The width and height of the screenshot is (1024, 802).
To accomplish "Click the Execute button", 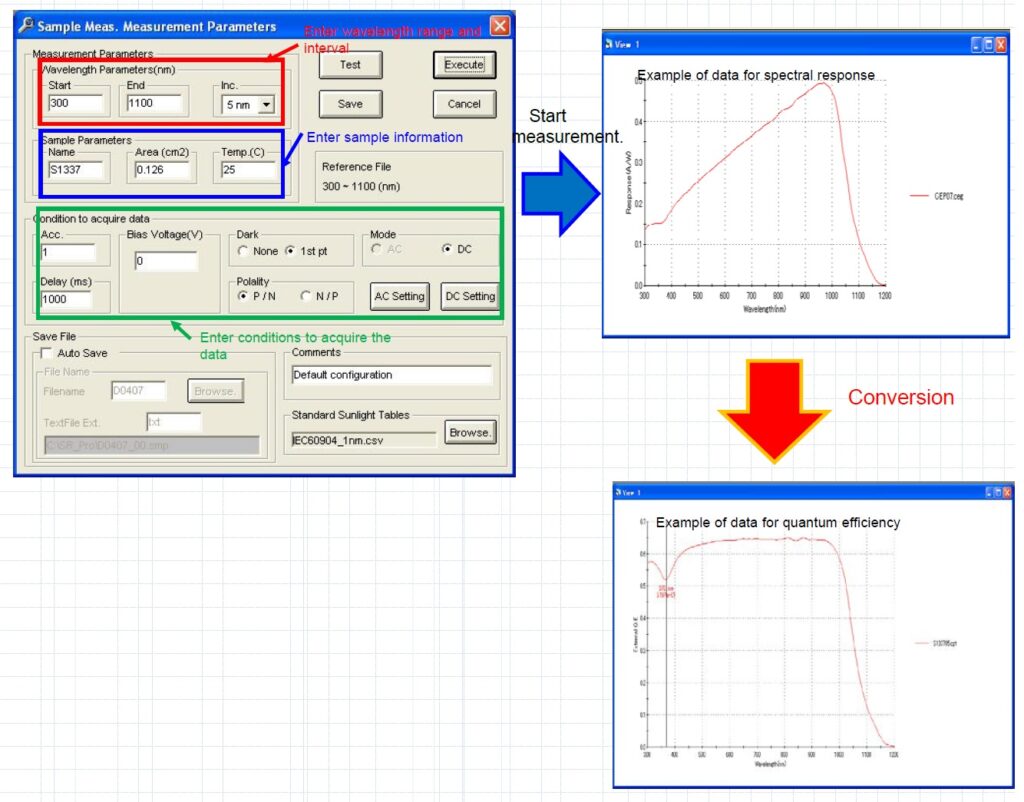I will pyautogui.click(x=464, y=65).
